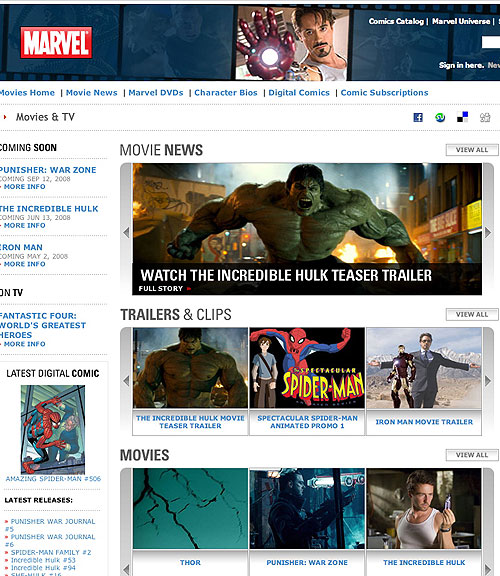Click View All for Movies
The image size is (500, 576).
click(x=472, y=455)
